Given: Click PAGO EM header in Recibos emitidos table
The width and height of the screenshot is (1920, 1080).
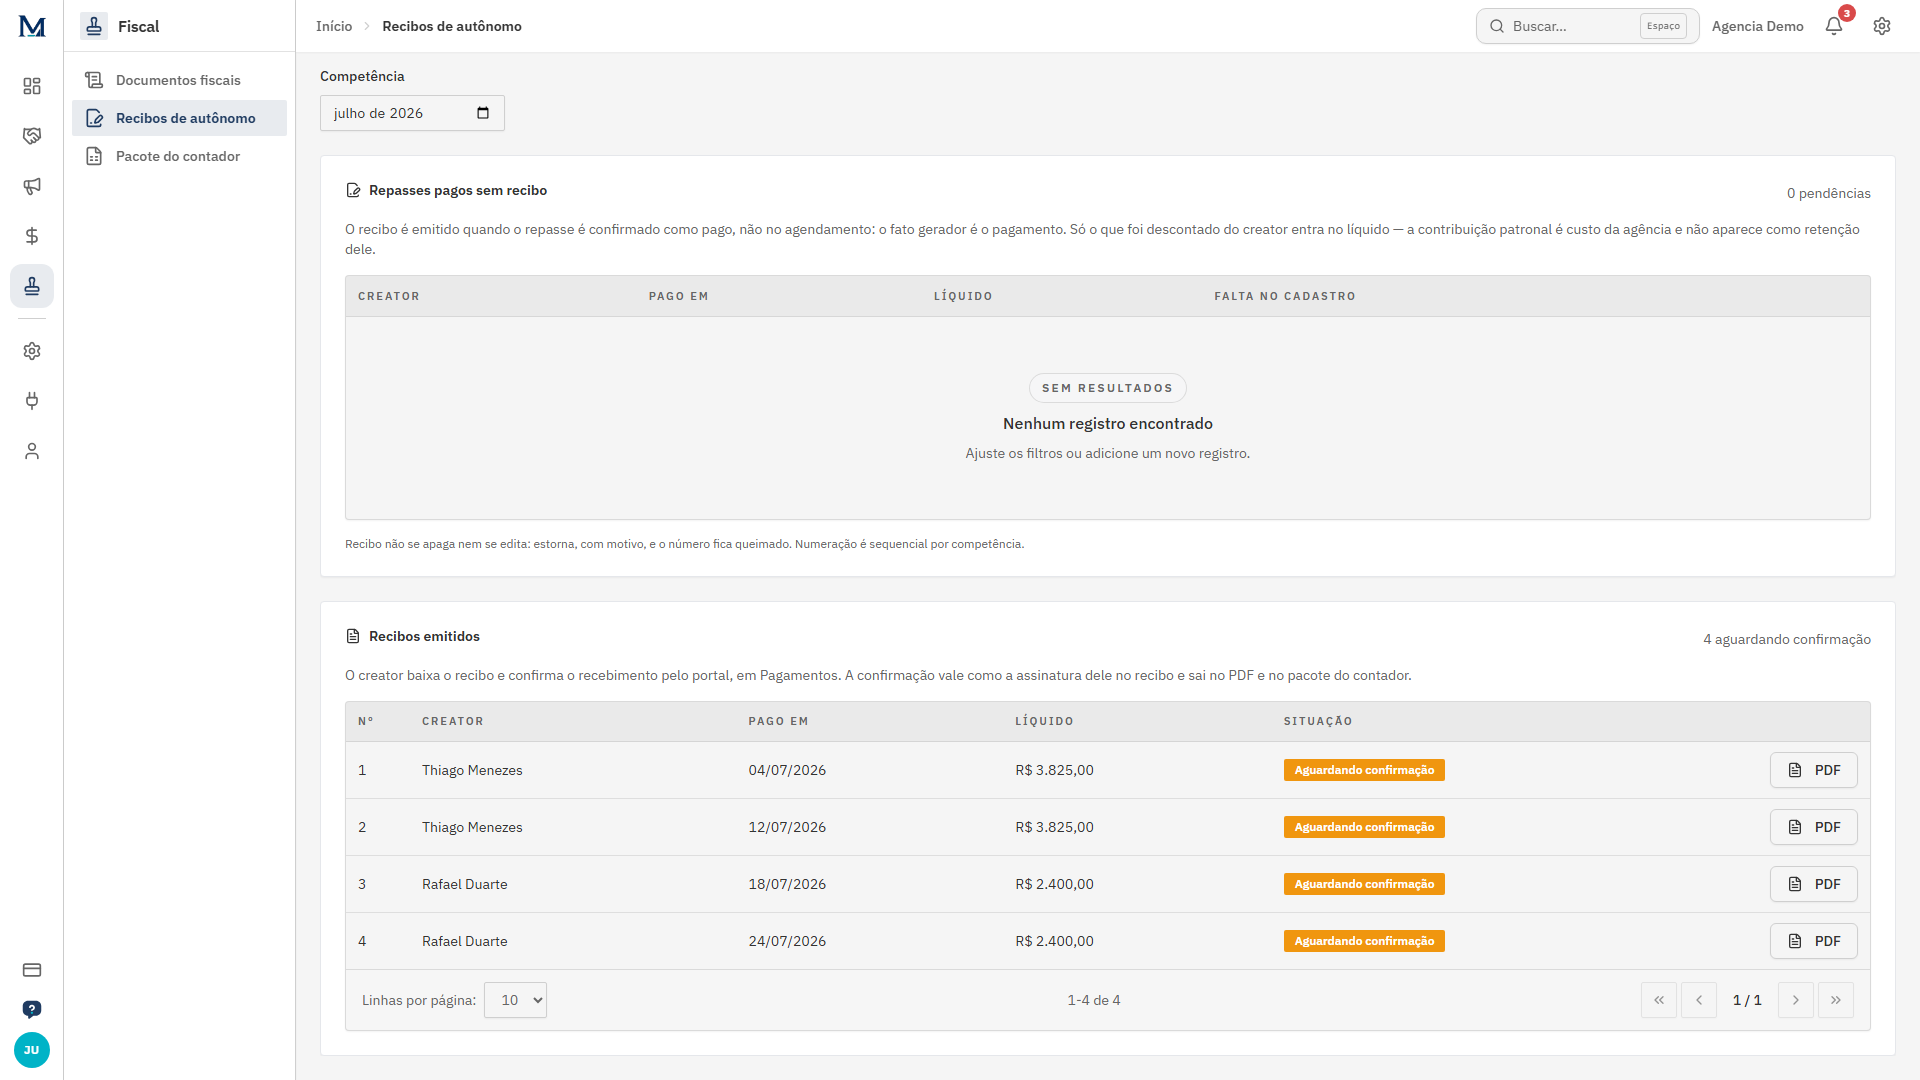Looking at the screenshot, I should (779, 721).
